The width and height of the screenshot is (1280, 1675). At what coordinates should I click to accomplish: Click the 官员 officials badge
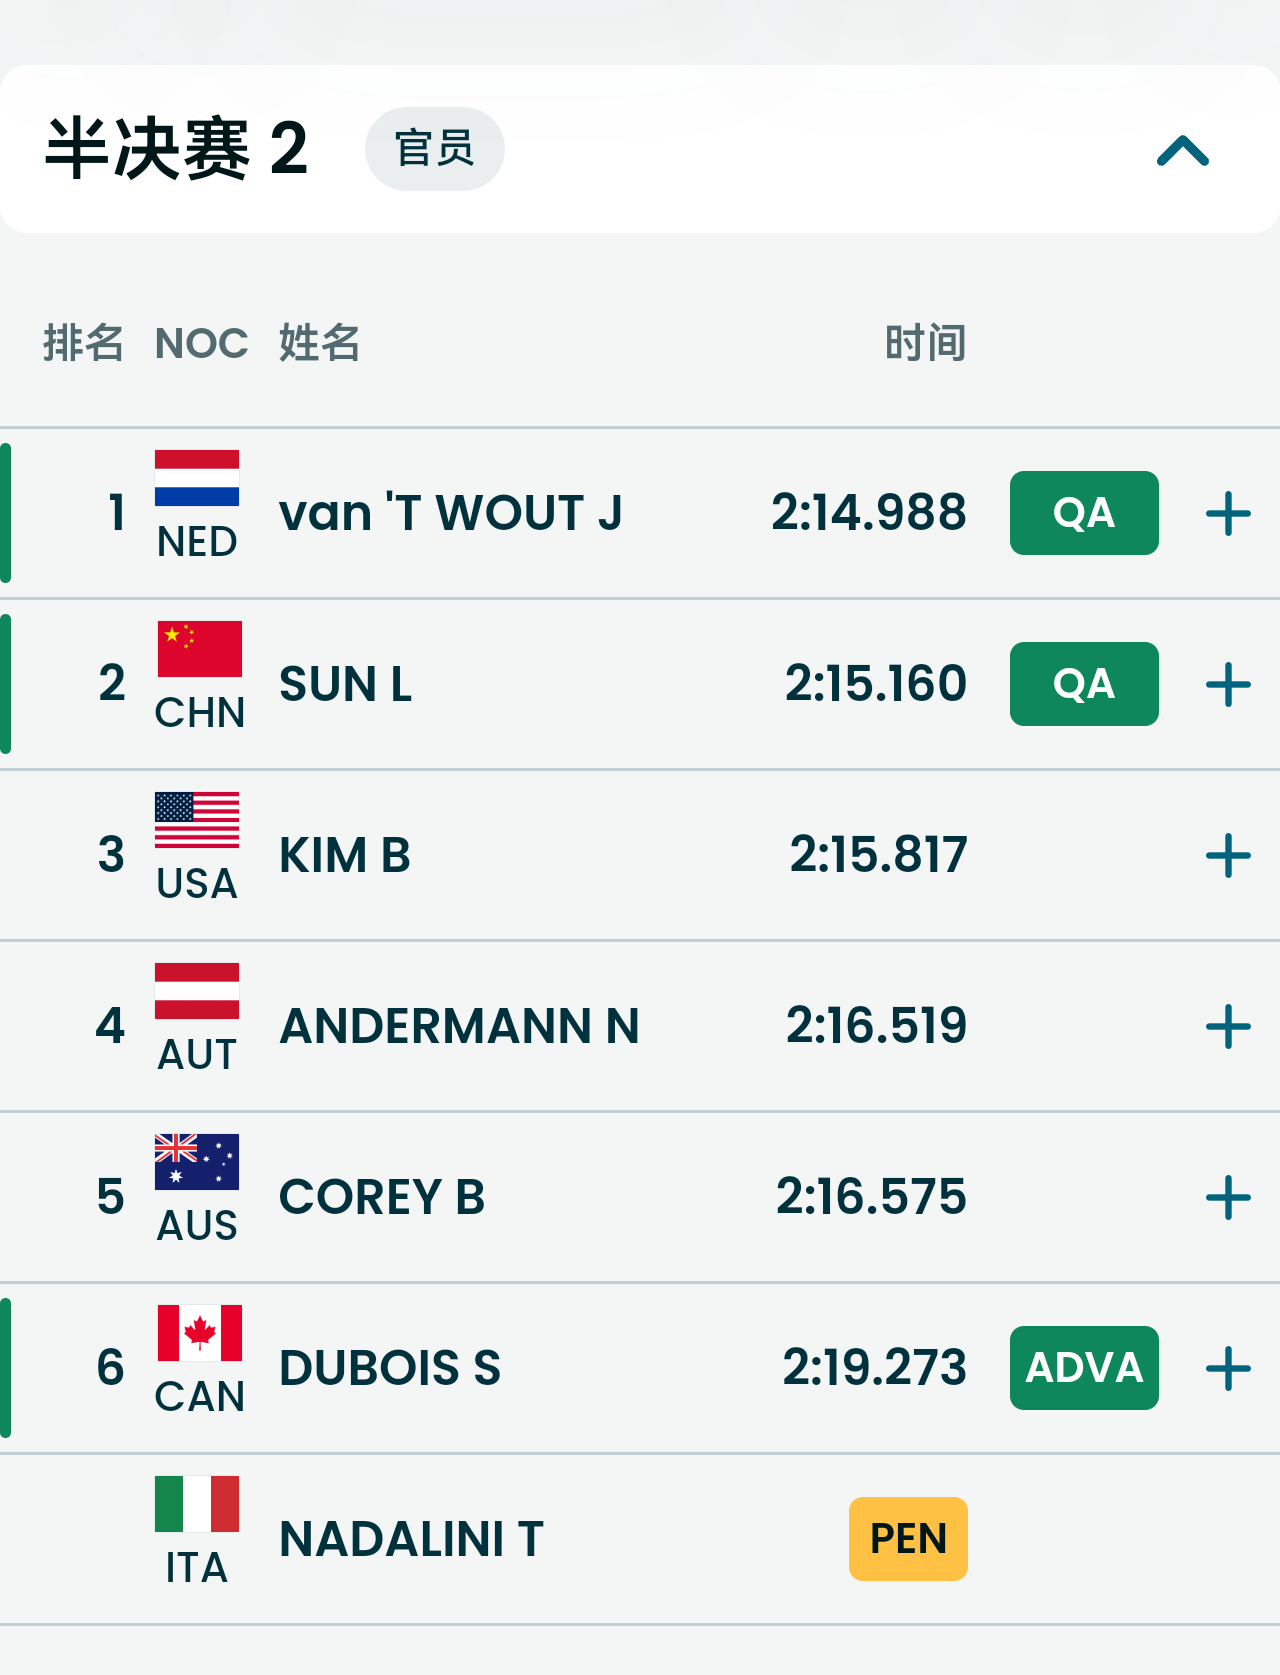point(435,149)
